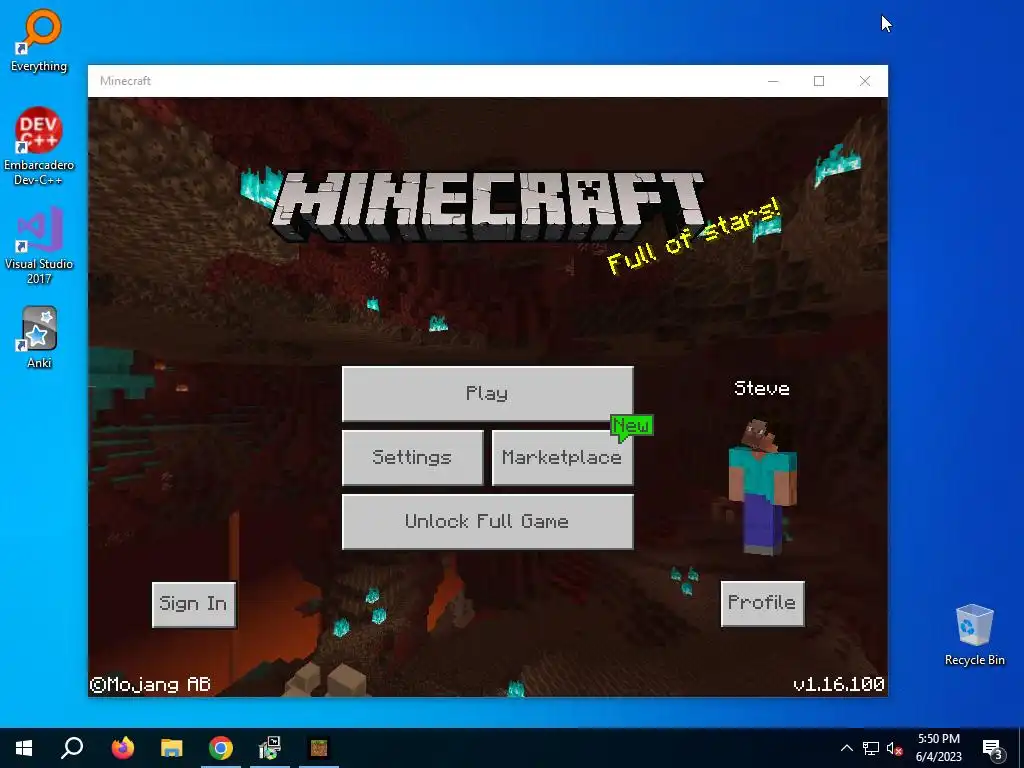Image resolution: width=1024 pixels, height=768 pixels.
Task: Click the ©Mojang AB copyright text
Action: click(x=150, y=684)
